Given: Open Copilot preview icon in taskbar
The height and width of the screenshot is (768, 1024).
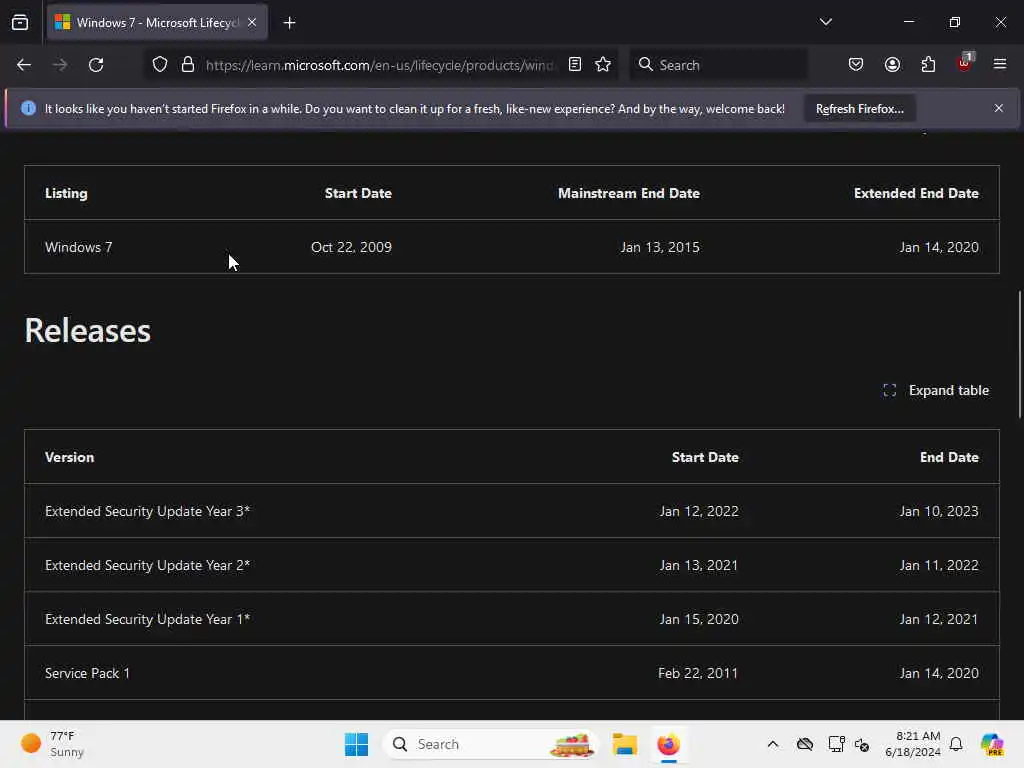Looking at the screenshot, I should [992, 744].
